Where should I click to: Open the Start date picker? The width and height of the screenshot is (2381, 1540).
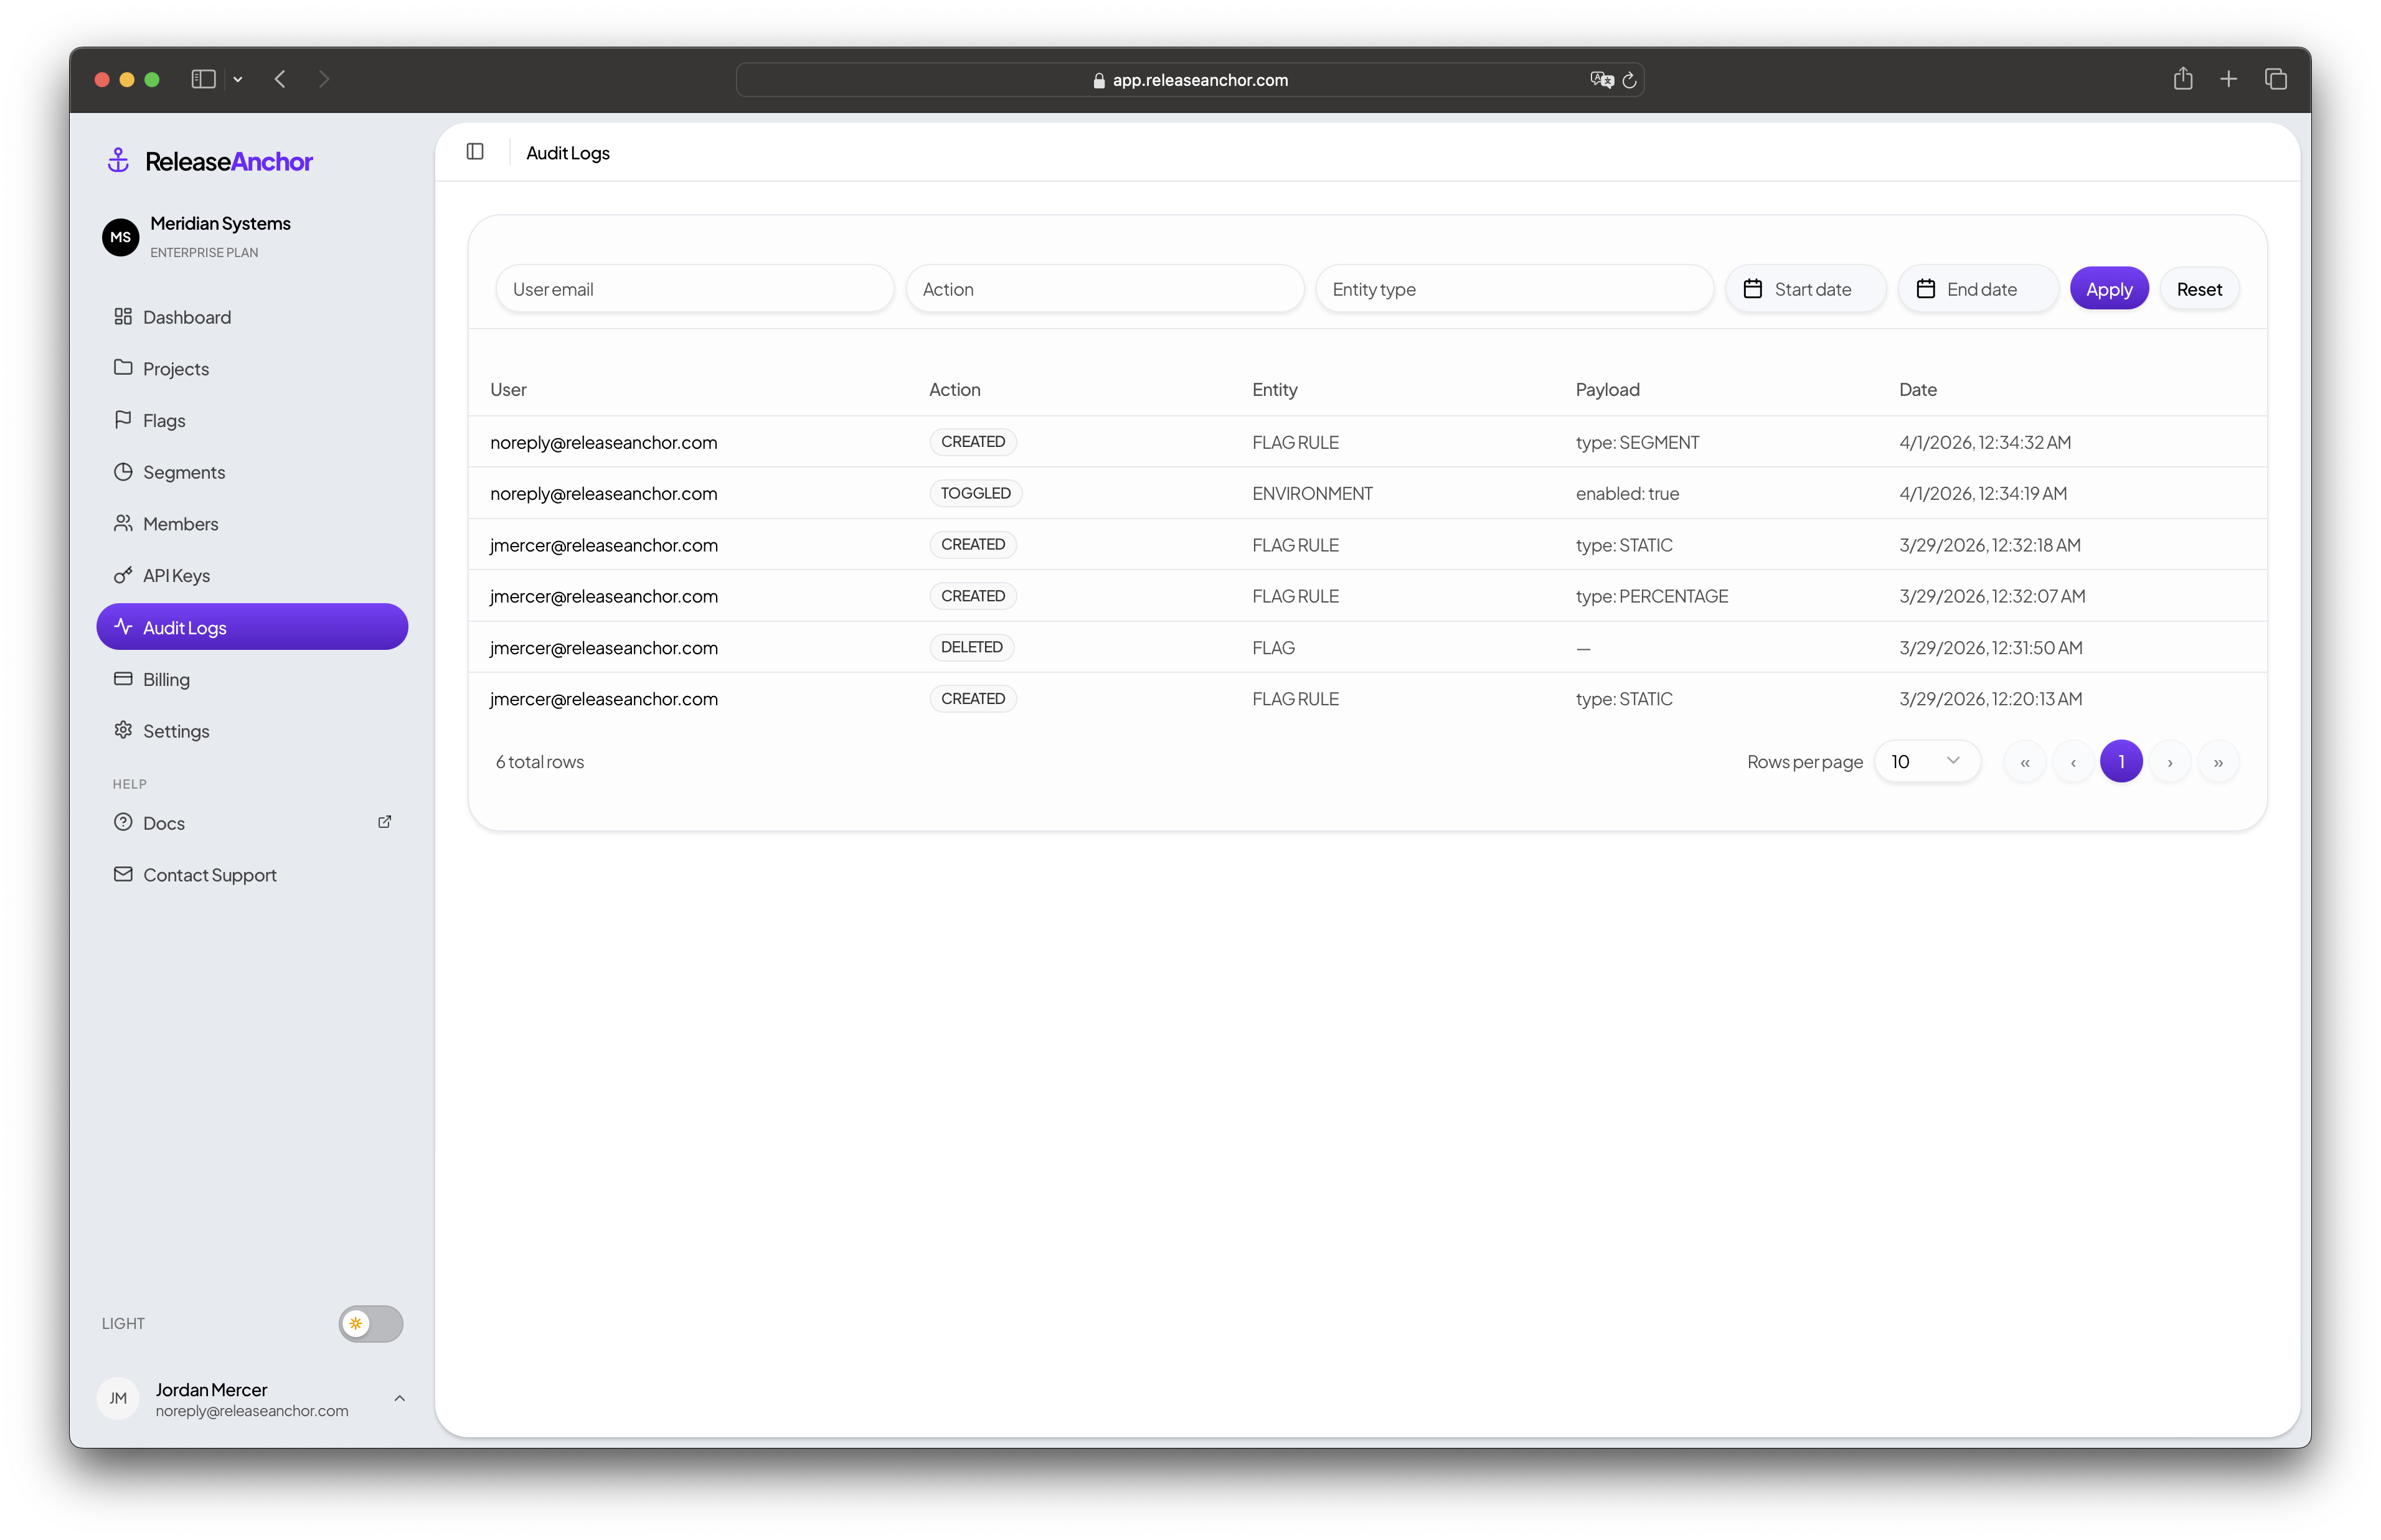[x=1805, y=289]
